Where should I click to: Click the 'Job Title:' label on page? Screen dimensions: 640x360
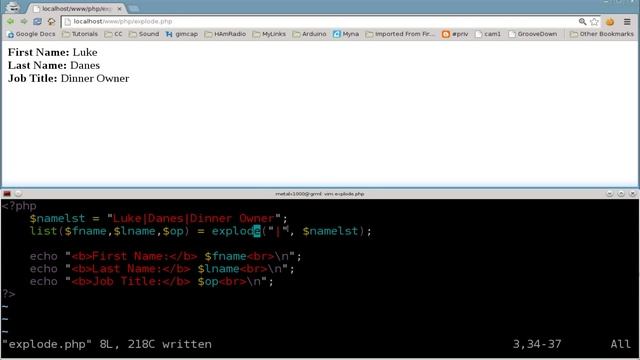point(33,78)
